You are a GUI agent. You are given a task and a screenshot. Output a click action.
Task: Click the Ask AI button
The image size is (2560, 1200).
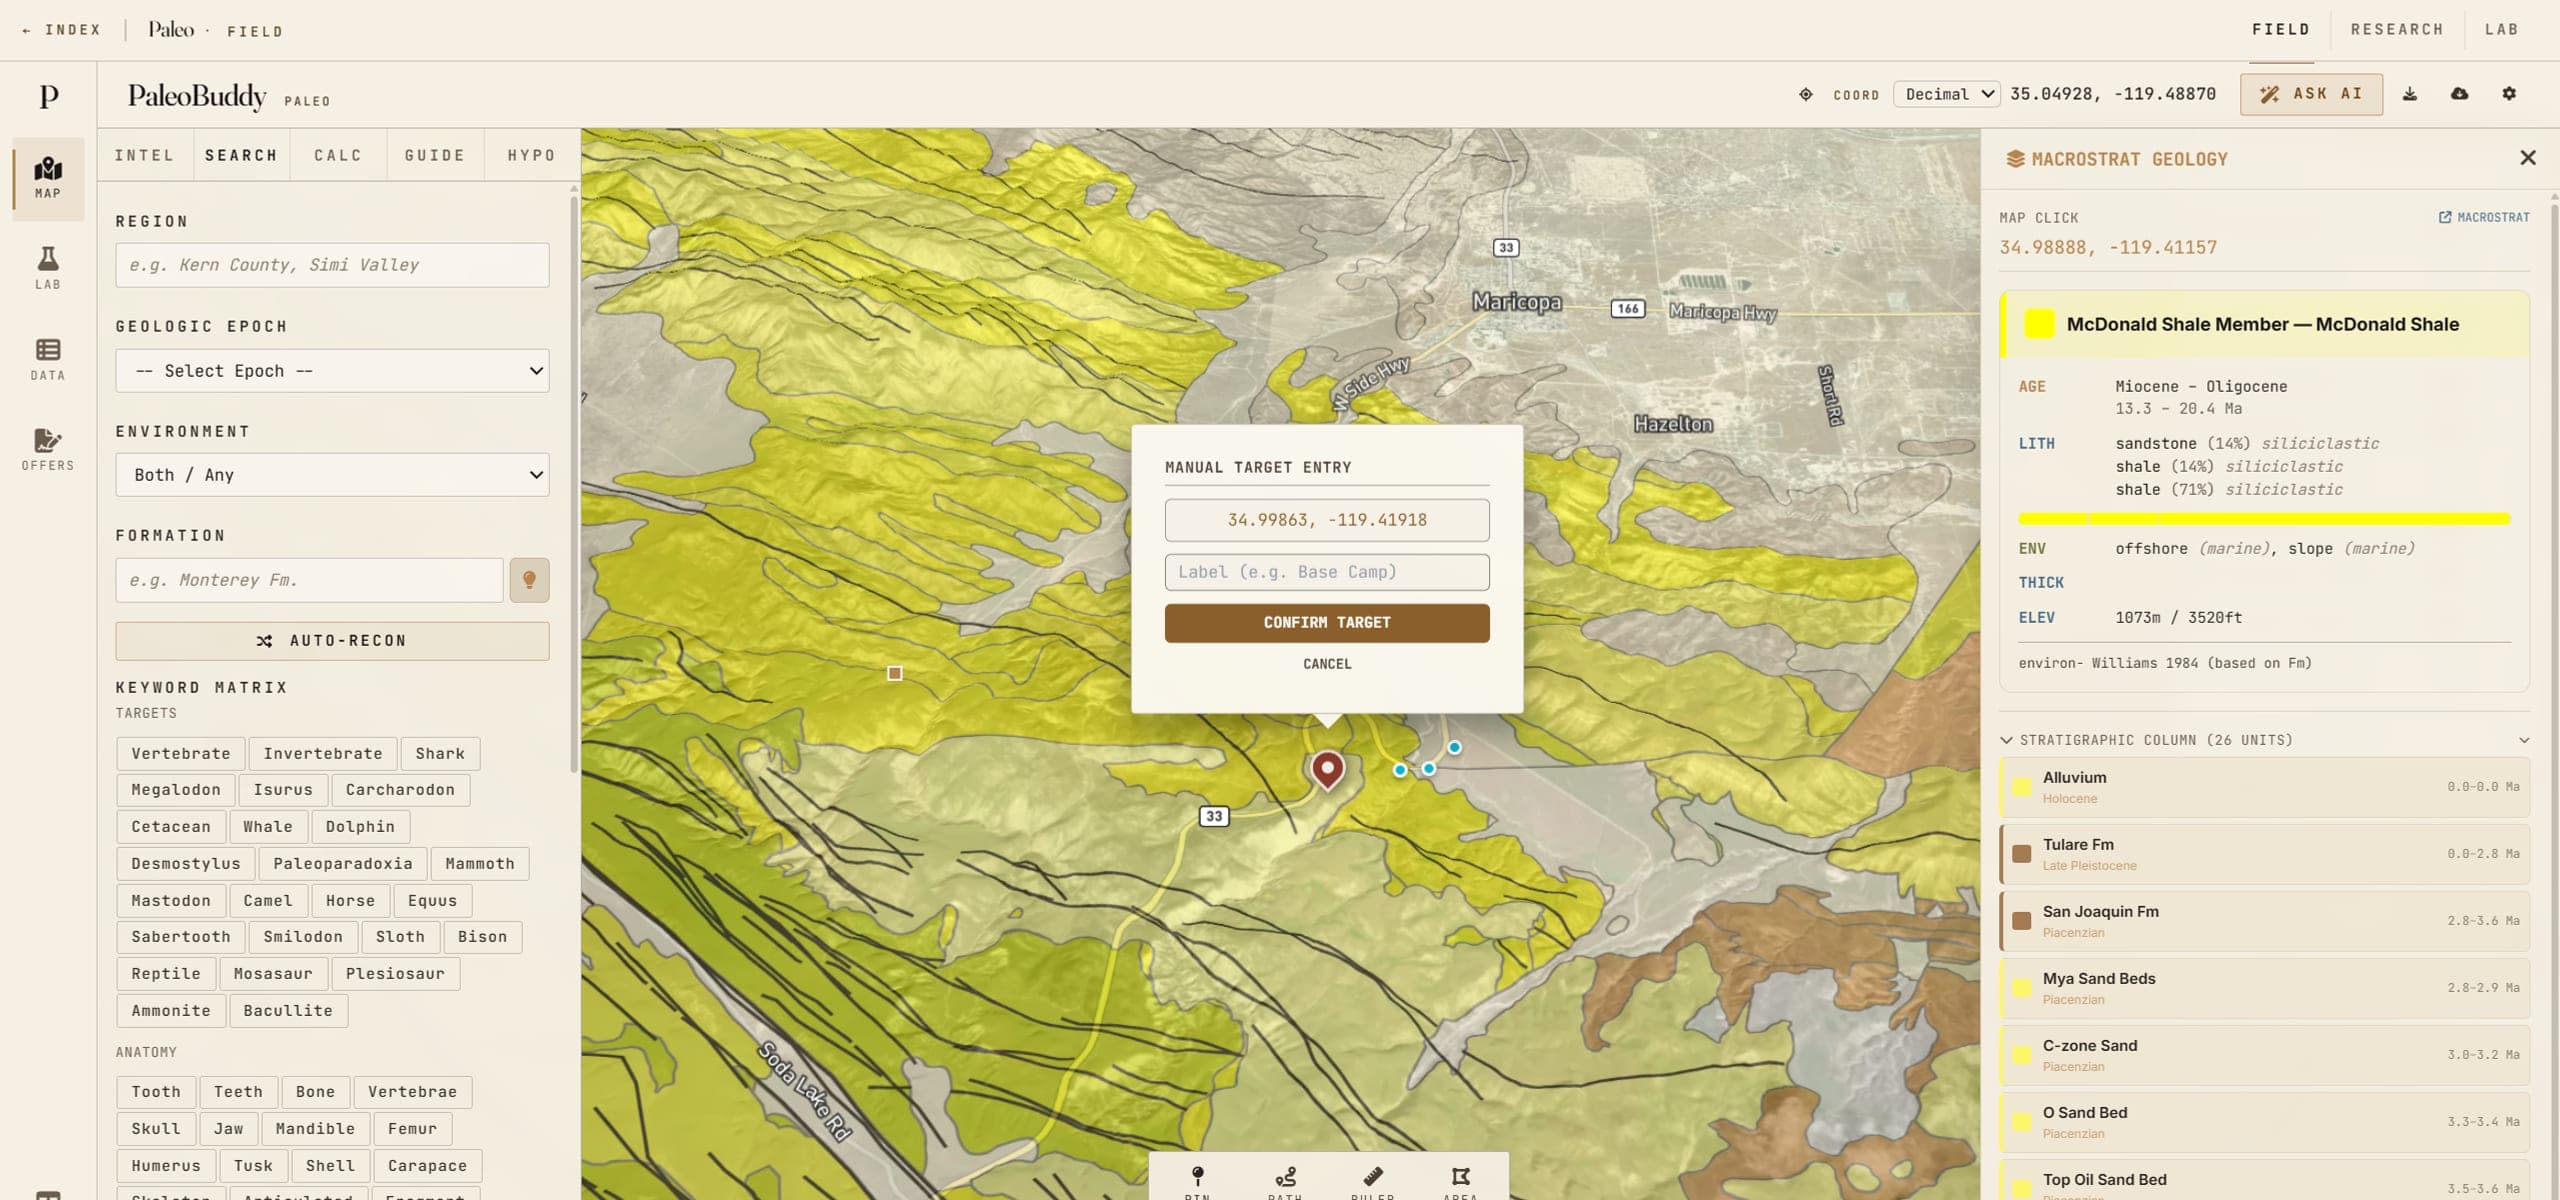(2311, 94)
